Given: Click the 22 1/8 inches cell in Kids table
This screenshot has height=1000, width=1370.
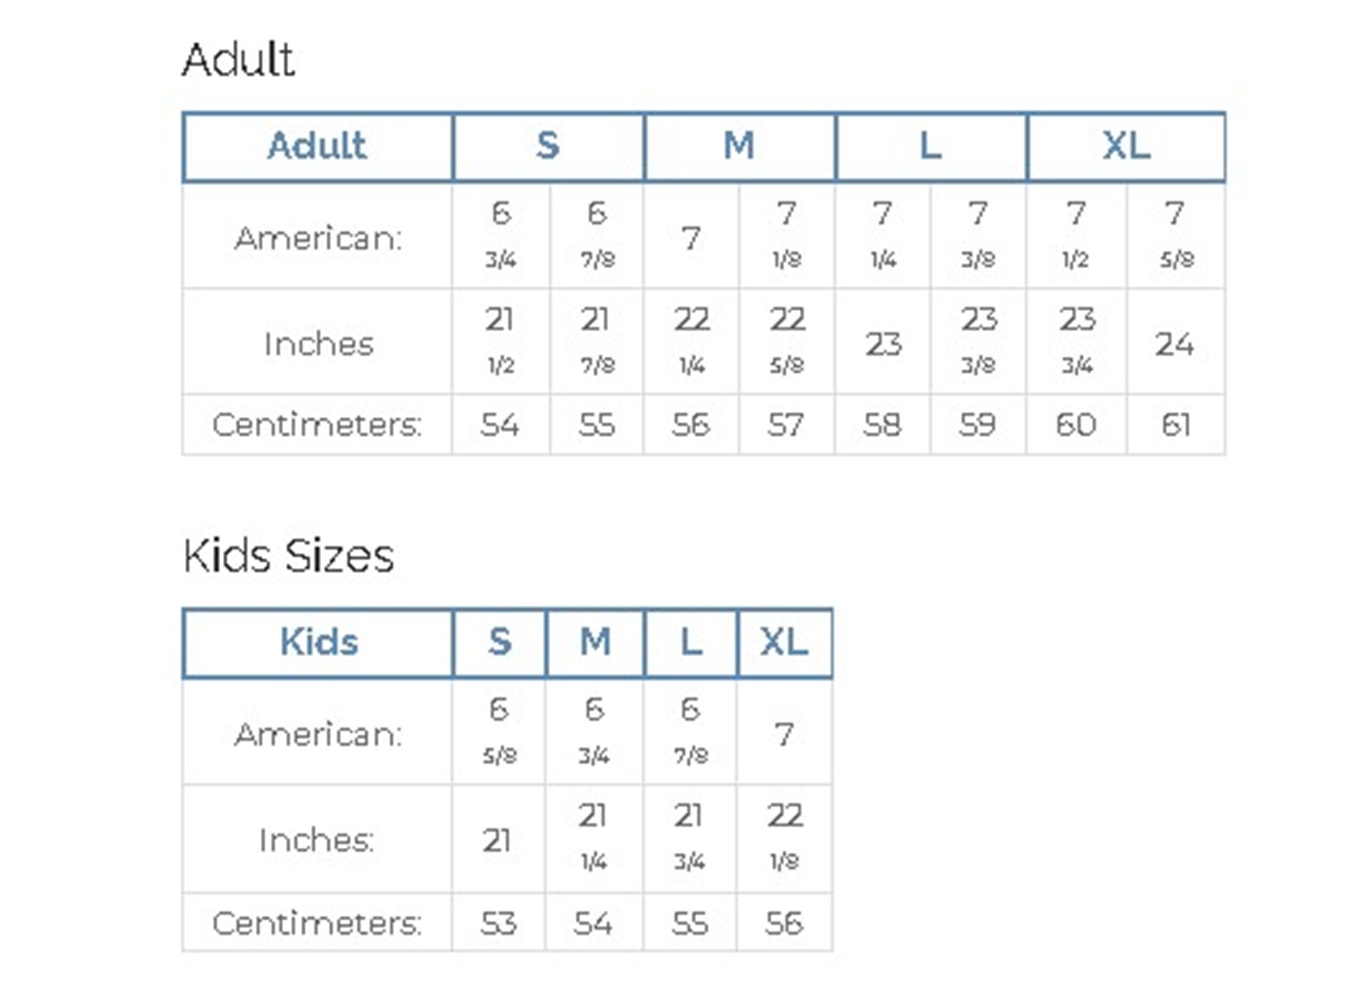Looking at the screenshot, I should (x=785, y=837).
